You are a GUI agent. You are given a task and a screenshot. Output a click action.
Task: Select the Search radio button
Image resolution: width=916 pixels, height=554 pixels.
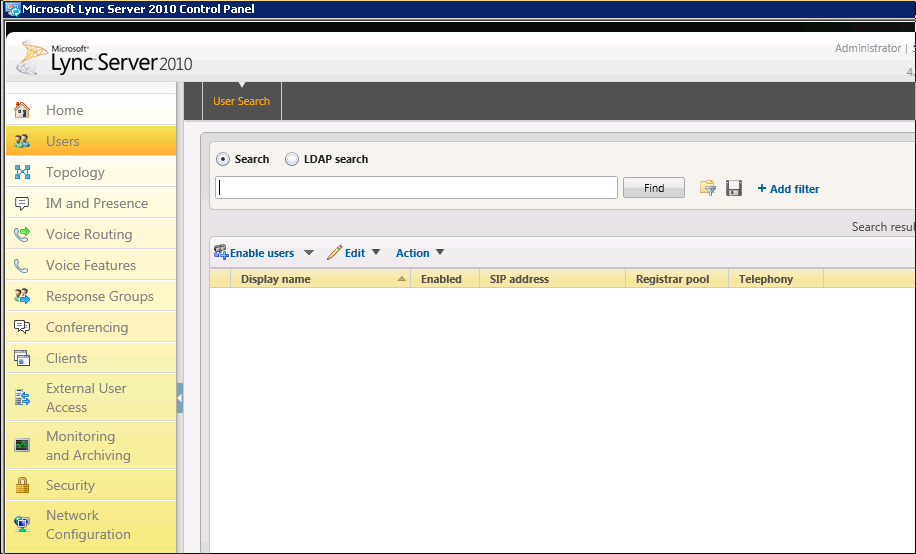223,159
